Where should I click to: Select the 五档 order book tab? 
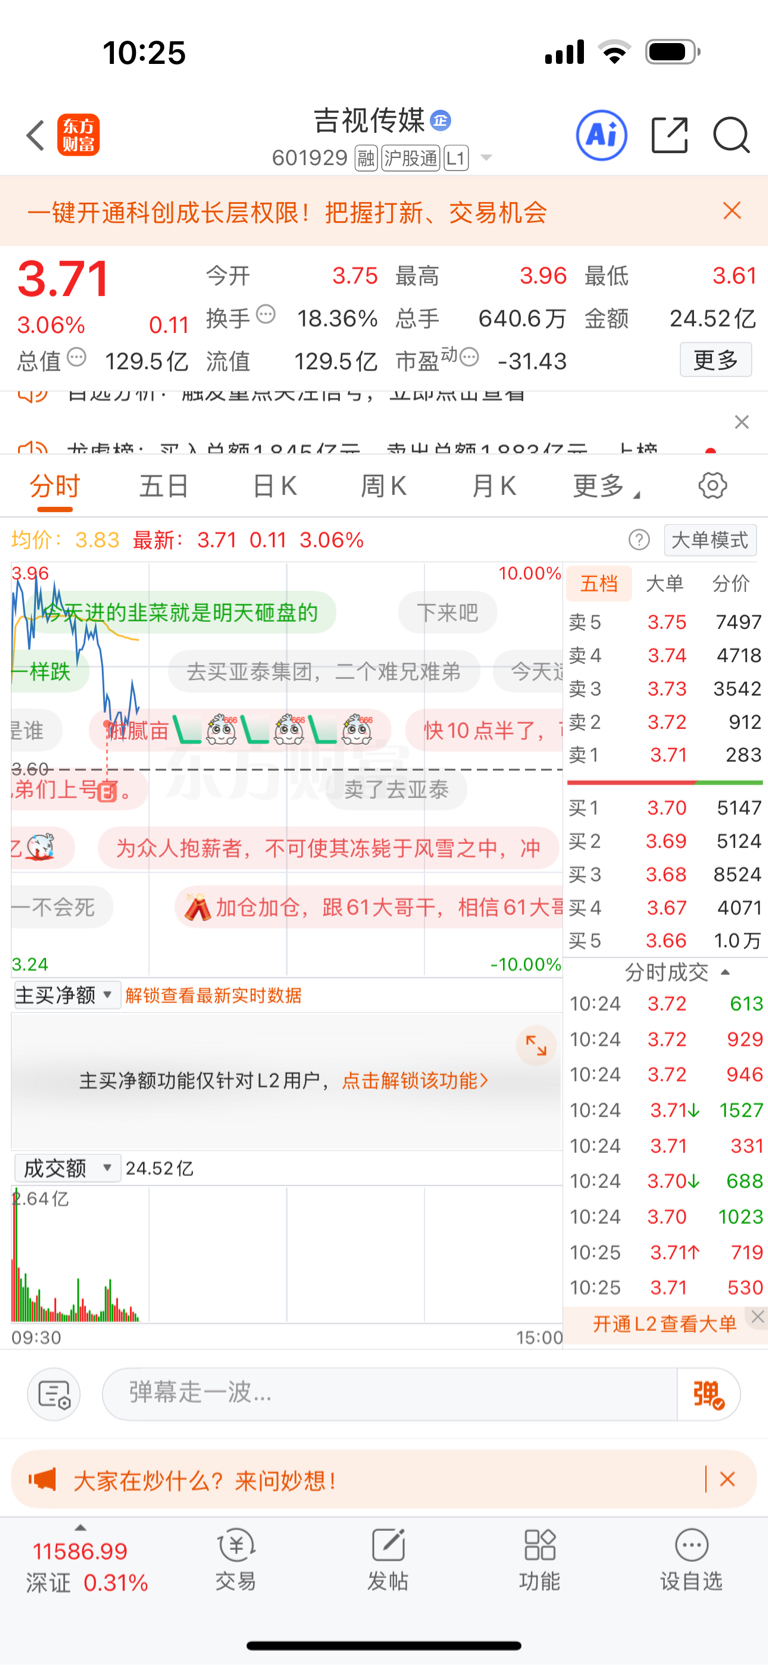599,584
